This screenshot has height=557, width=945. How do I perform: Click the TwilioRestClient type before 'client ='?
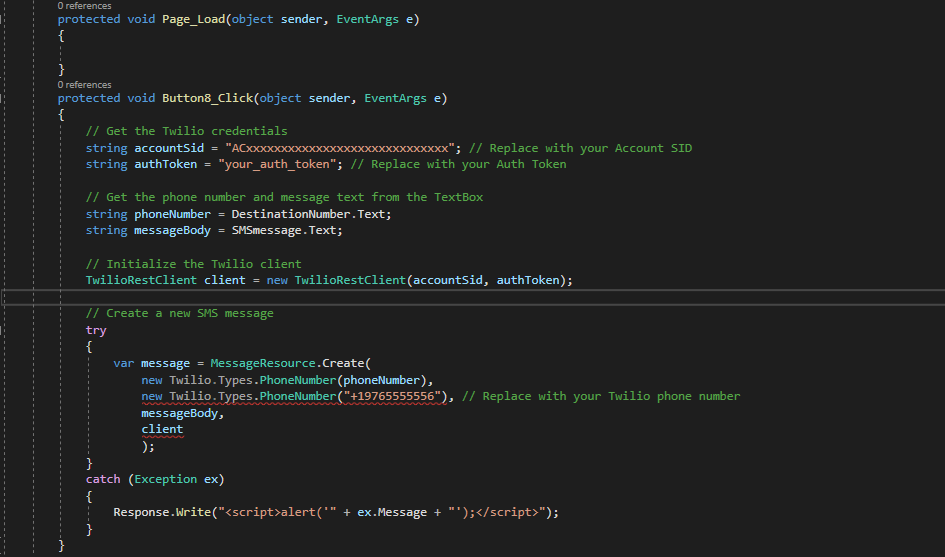(141, 280)
